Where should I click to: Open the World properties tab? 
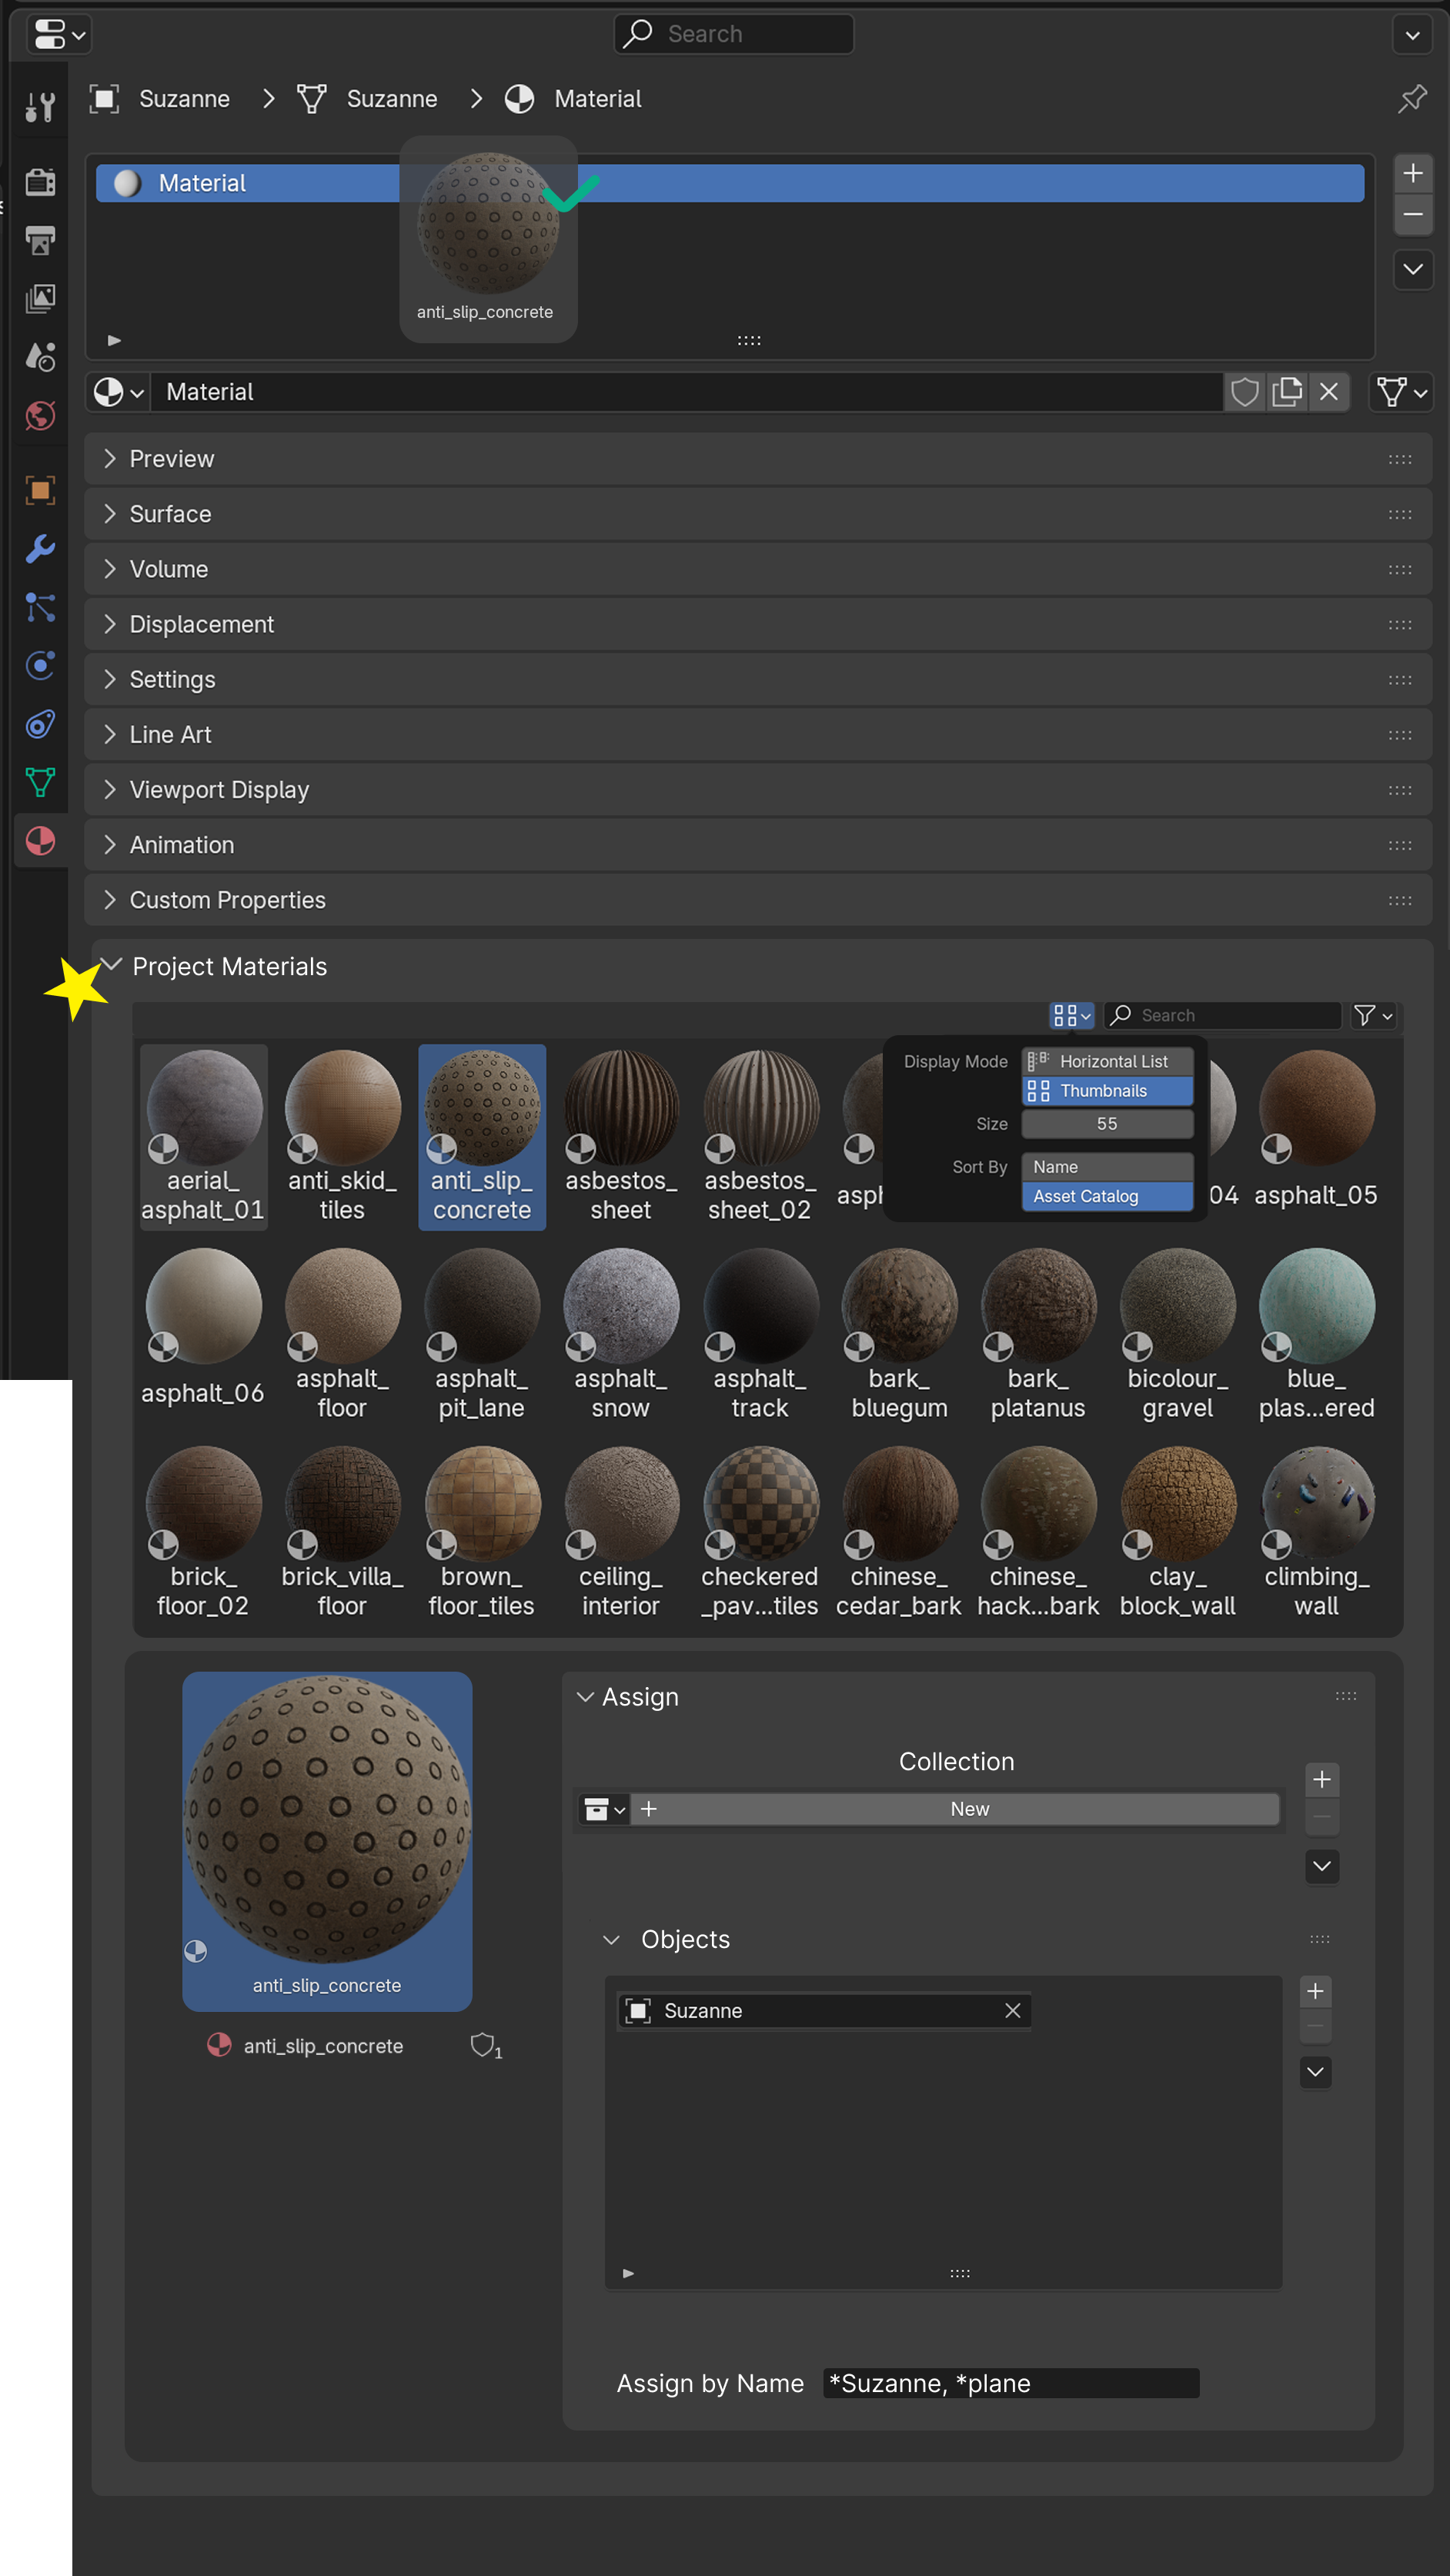(x=40, y=415)
